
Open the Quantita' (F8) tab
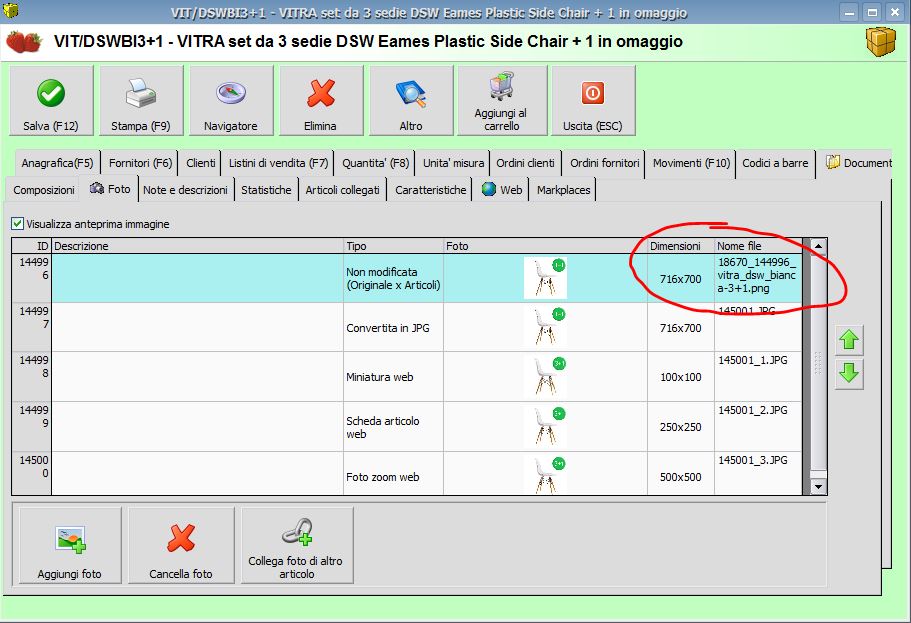tap(375, 163)
